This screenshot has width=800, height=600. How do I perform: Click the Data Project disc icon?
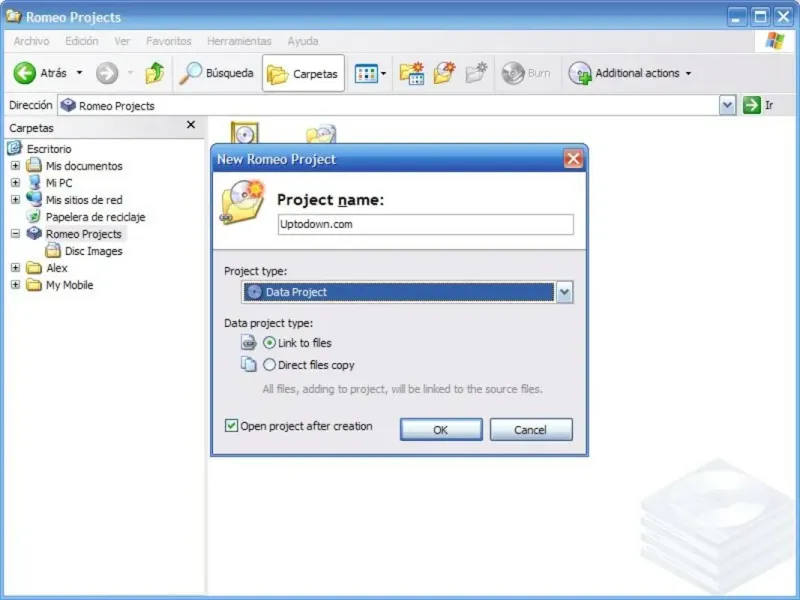tap(254, 292)
